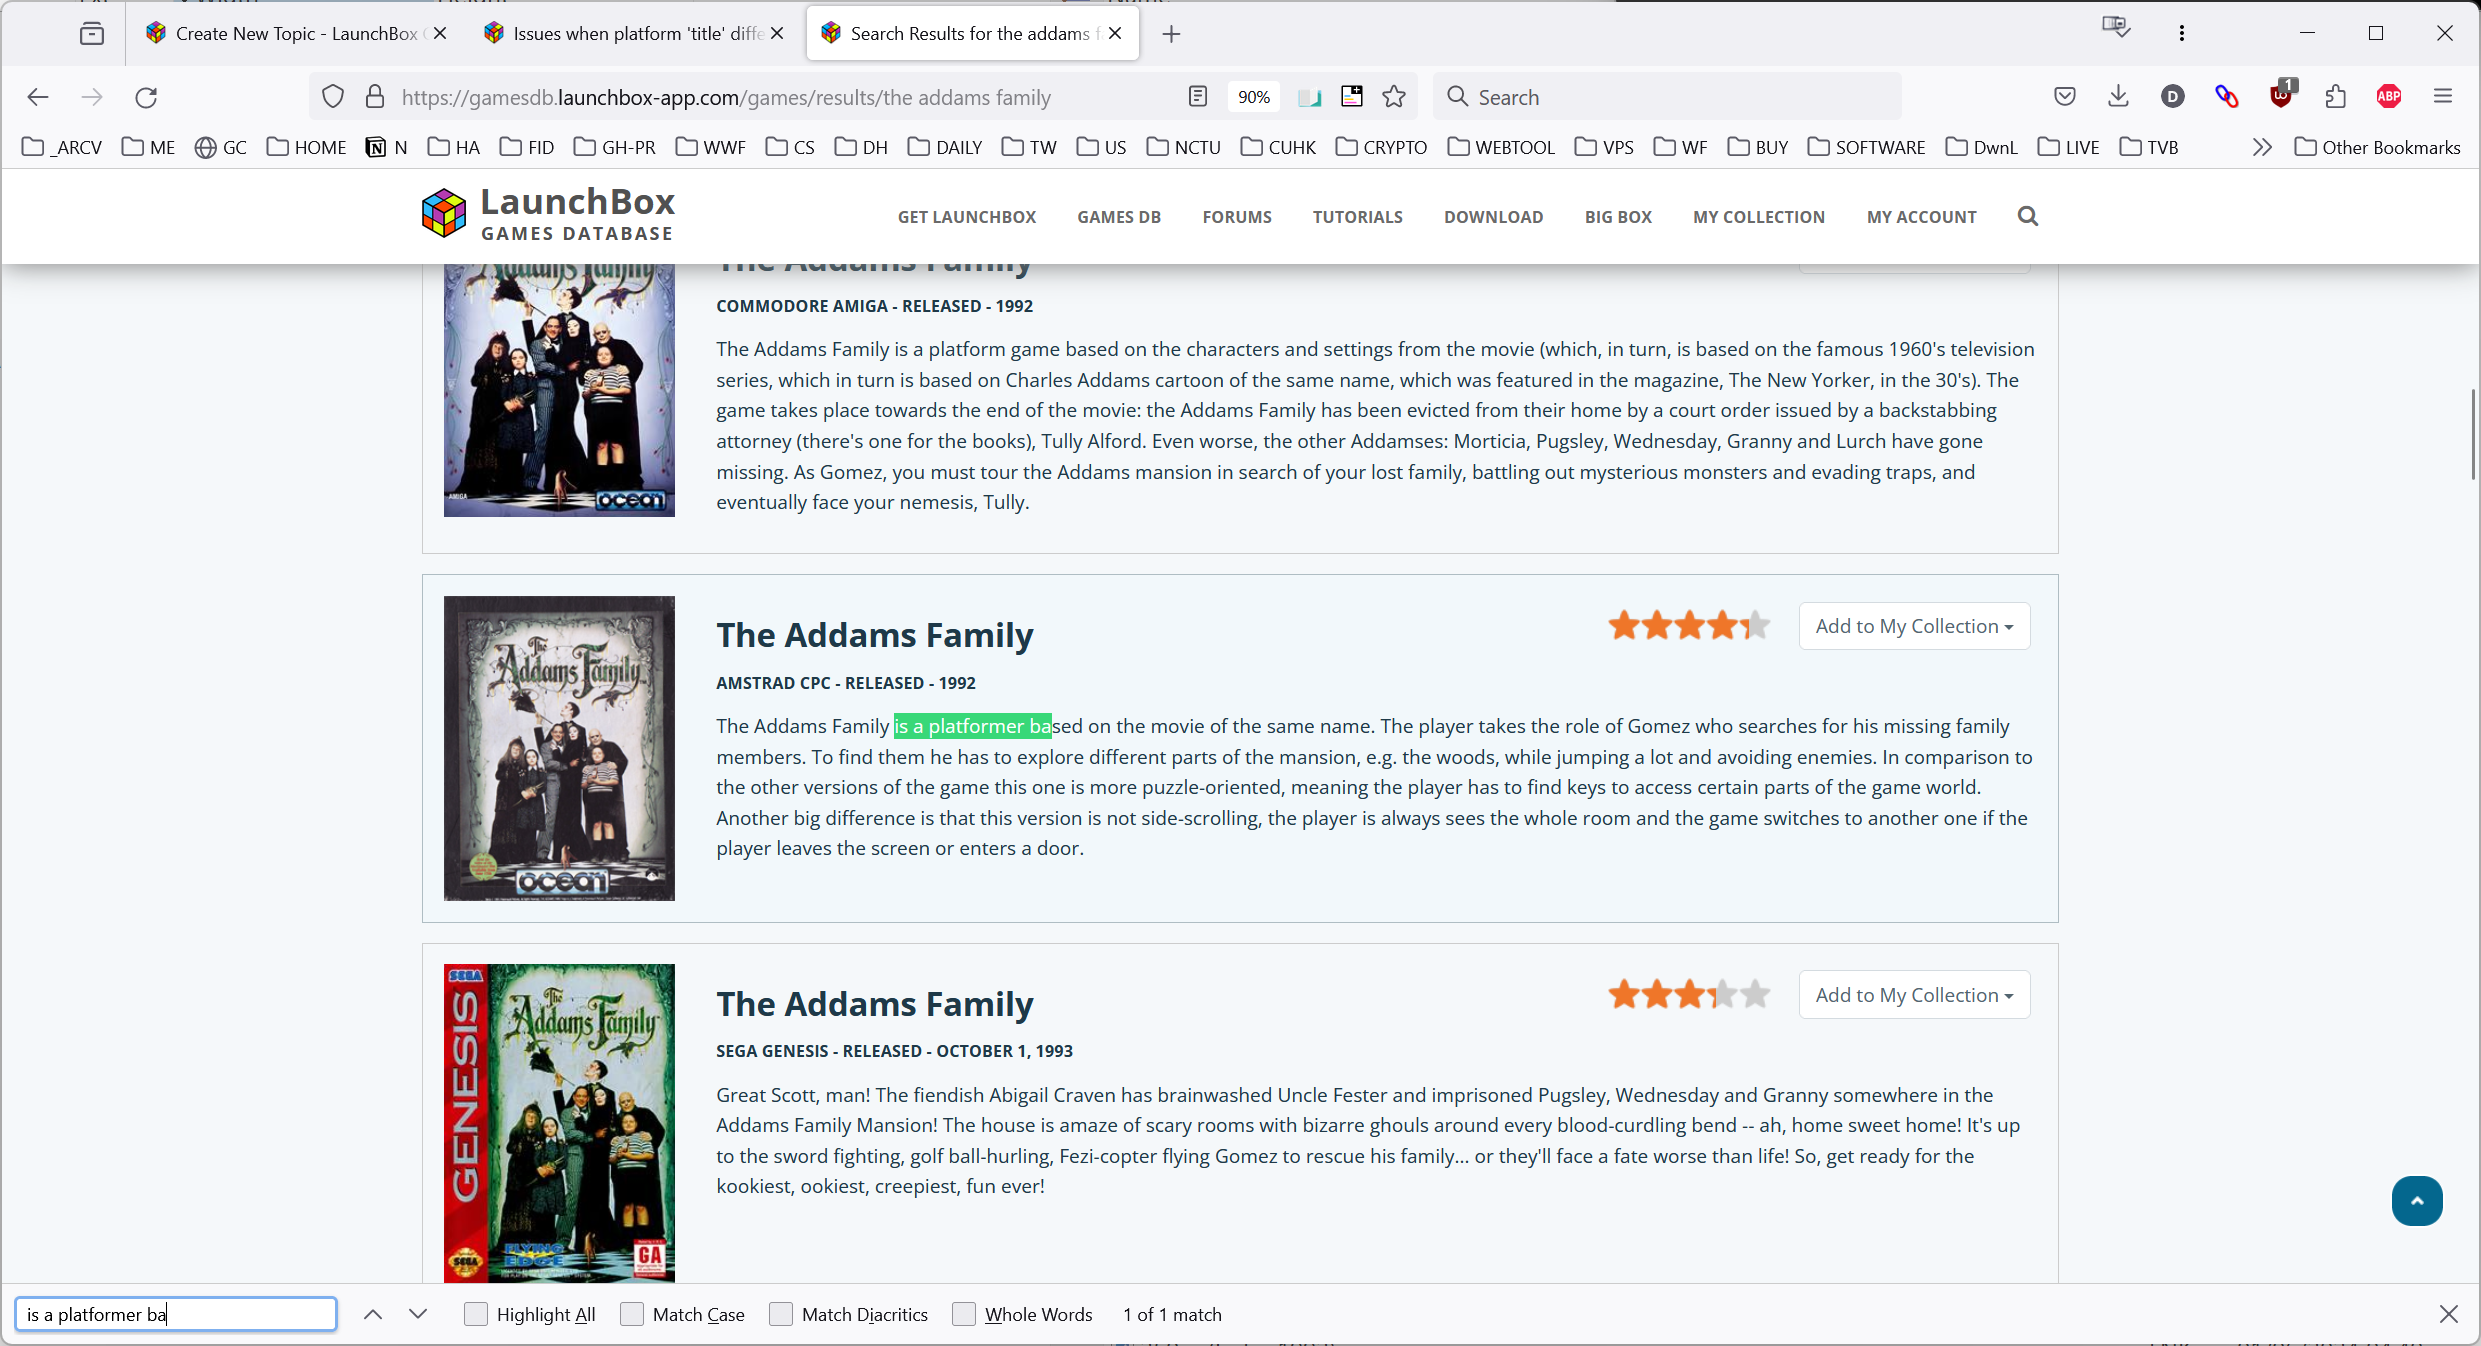Click the dark circular D extension icon
Image resolution: width=2481 pixels, height=1346 pixels.
2172,97
